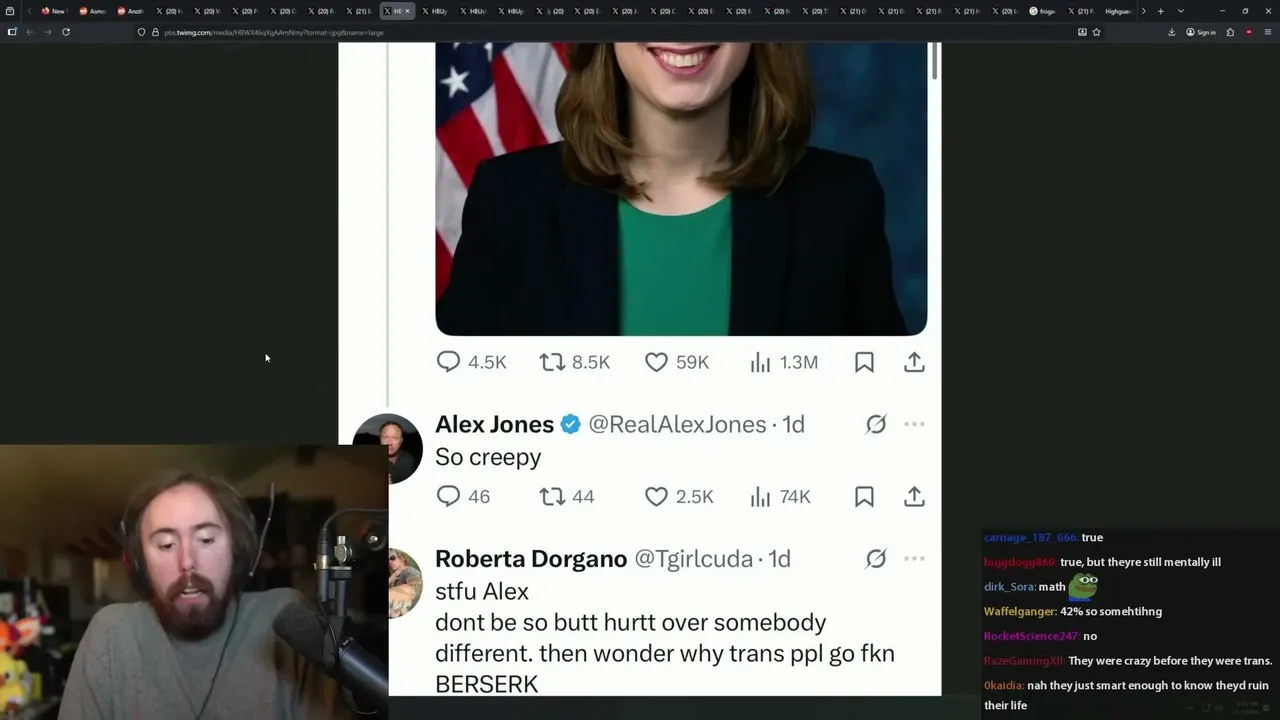1280x720 pixels.
Task: Click the Sign in account button
Action: [1201, 32]
